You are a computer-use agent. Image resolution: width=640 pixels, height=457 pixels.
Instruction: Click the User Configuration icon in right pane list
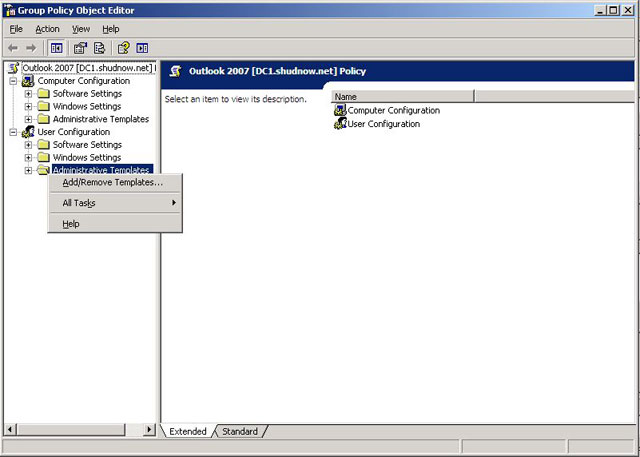(x=340, y=124)
